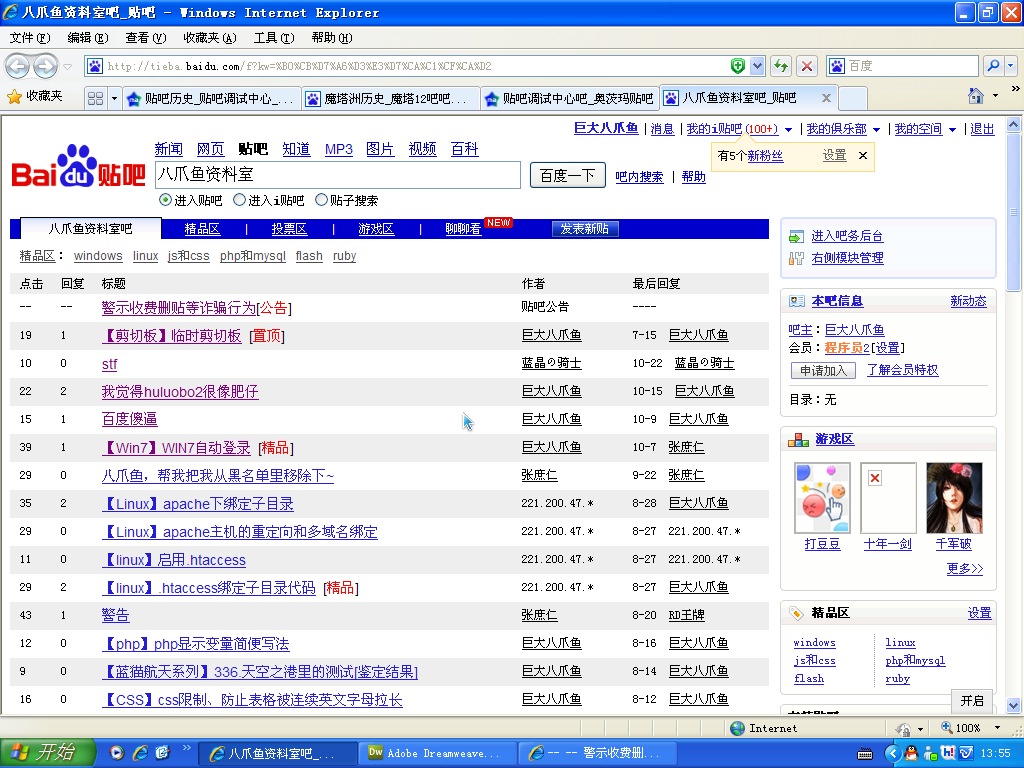Open the 打豆豆 game thumbnail

coord(822,498)
